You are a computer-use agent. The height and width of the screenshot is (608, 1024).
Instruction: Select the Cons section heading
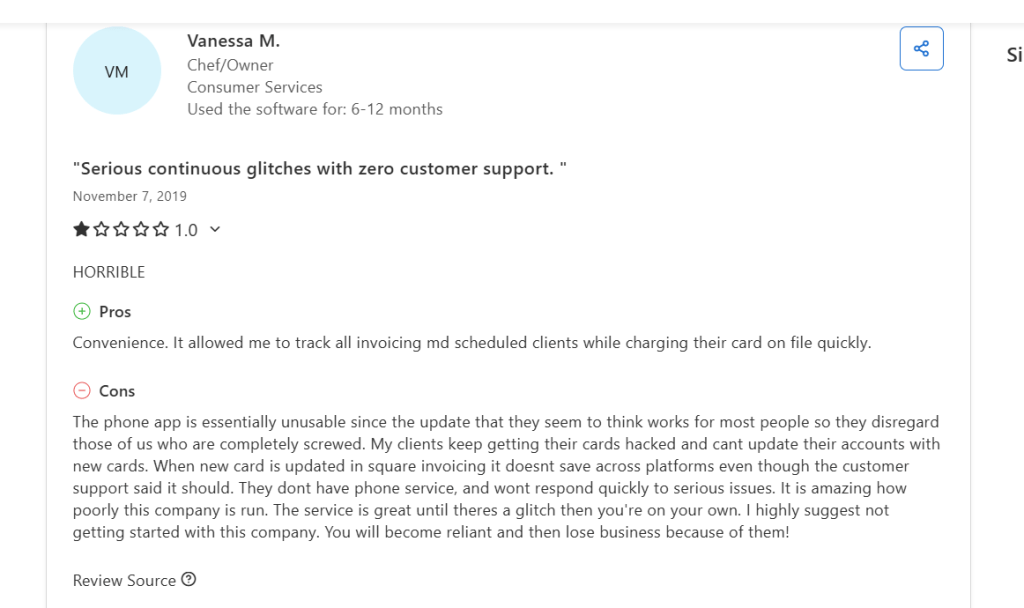117,391
